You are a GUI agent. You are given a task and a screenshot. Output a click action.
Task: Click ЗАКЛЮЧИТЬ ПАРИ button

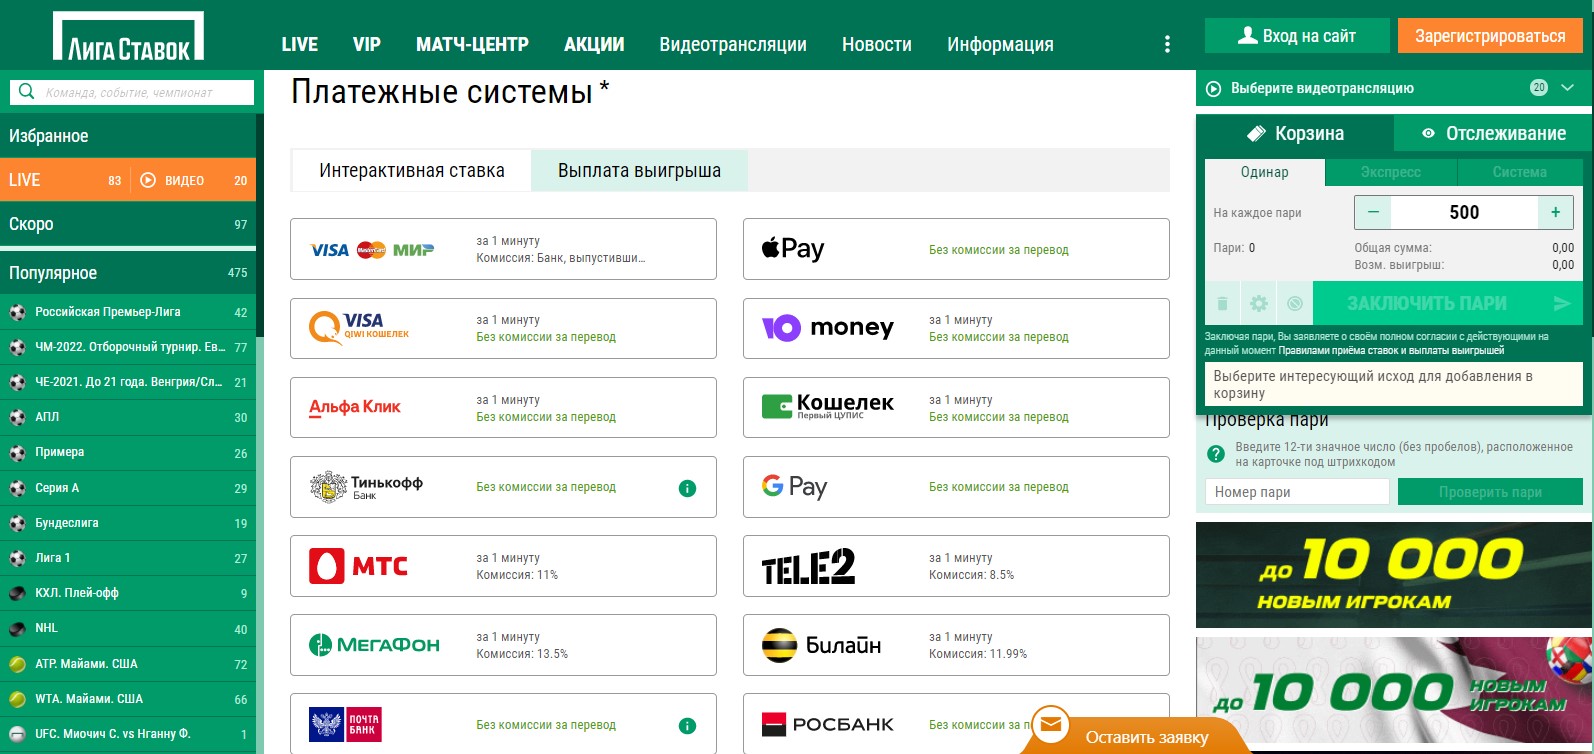click(1447, 303)
